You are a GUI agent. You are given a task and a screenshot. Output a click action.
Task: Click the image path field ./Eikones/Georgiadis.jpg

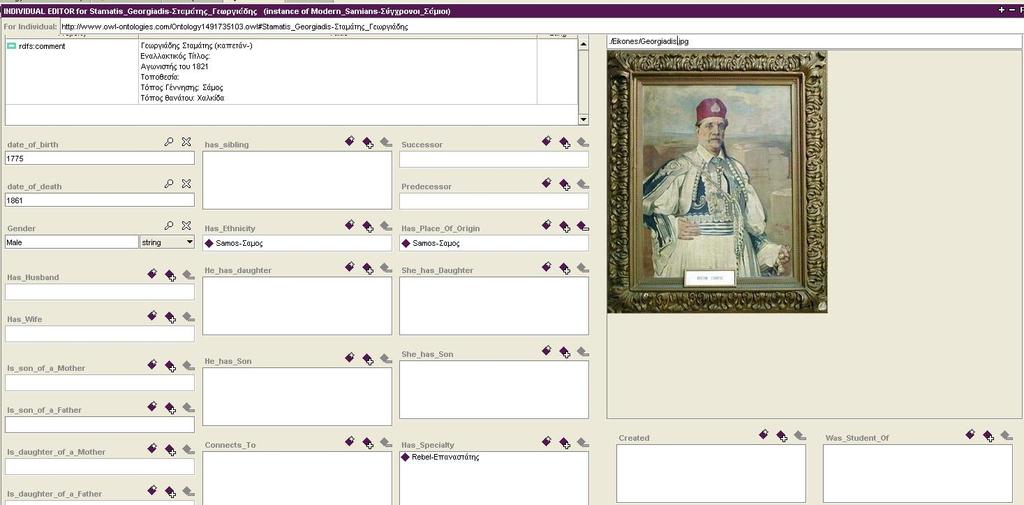814,41
